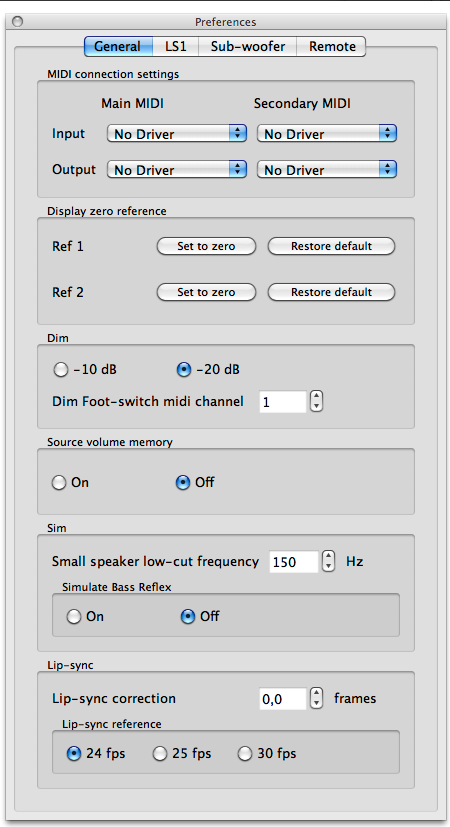
Task: Open the Main MIDI Output driver dropdown
Action: (x=177, y=170)
